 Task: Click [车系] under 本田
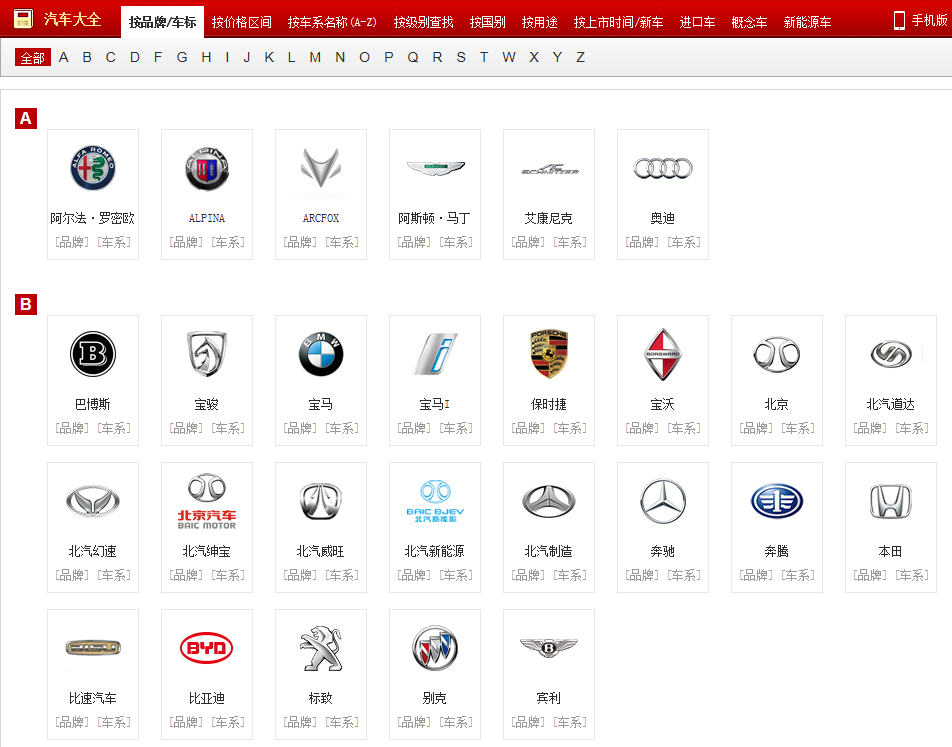point(912,575)
